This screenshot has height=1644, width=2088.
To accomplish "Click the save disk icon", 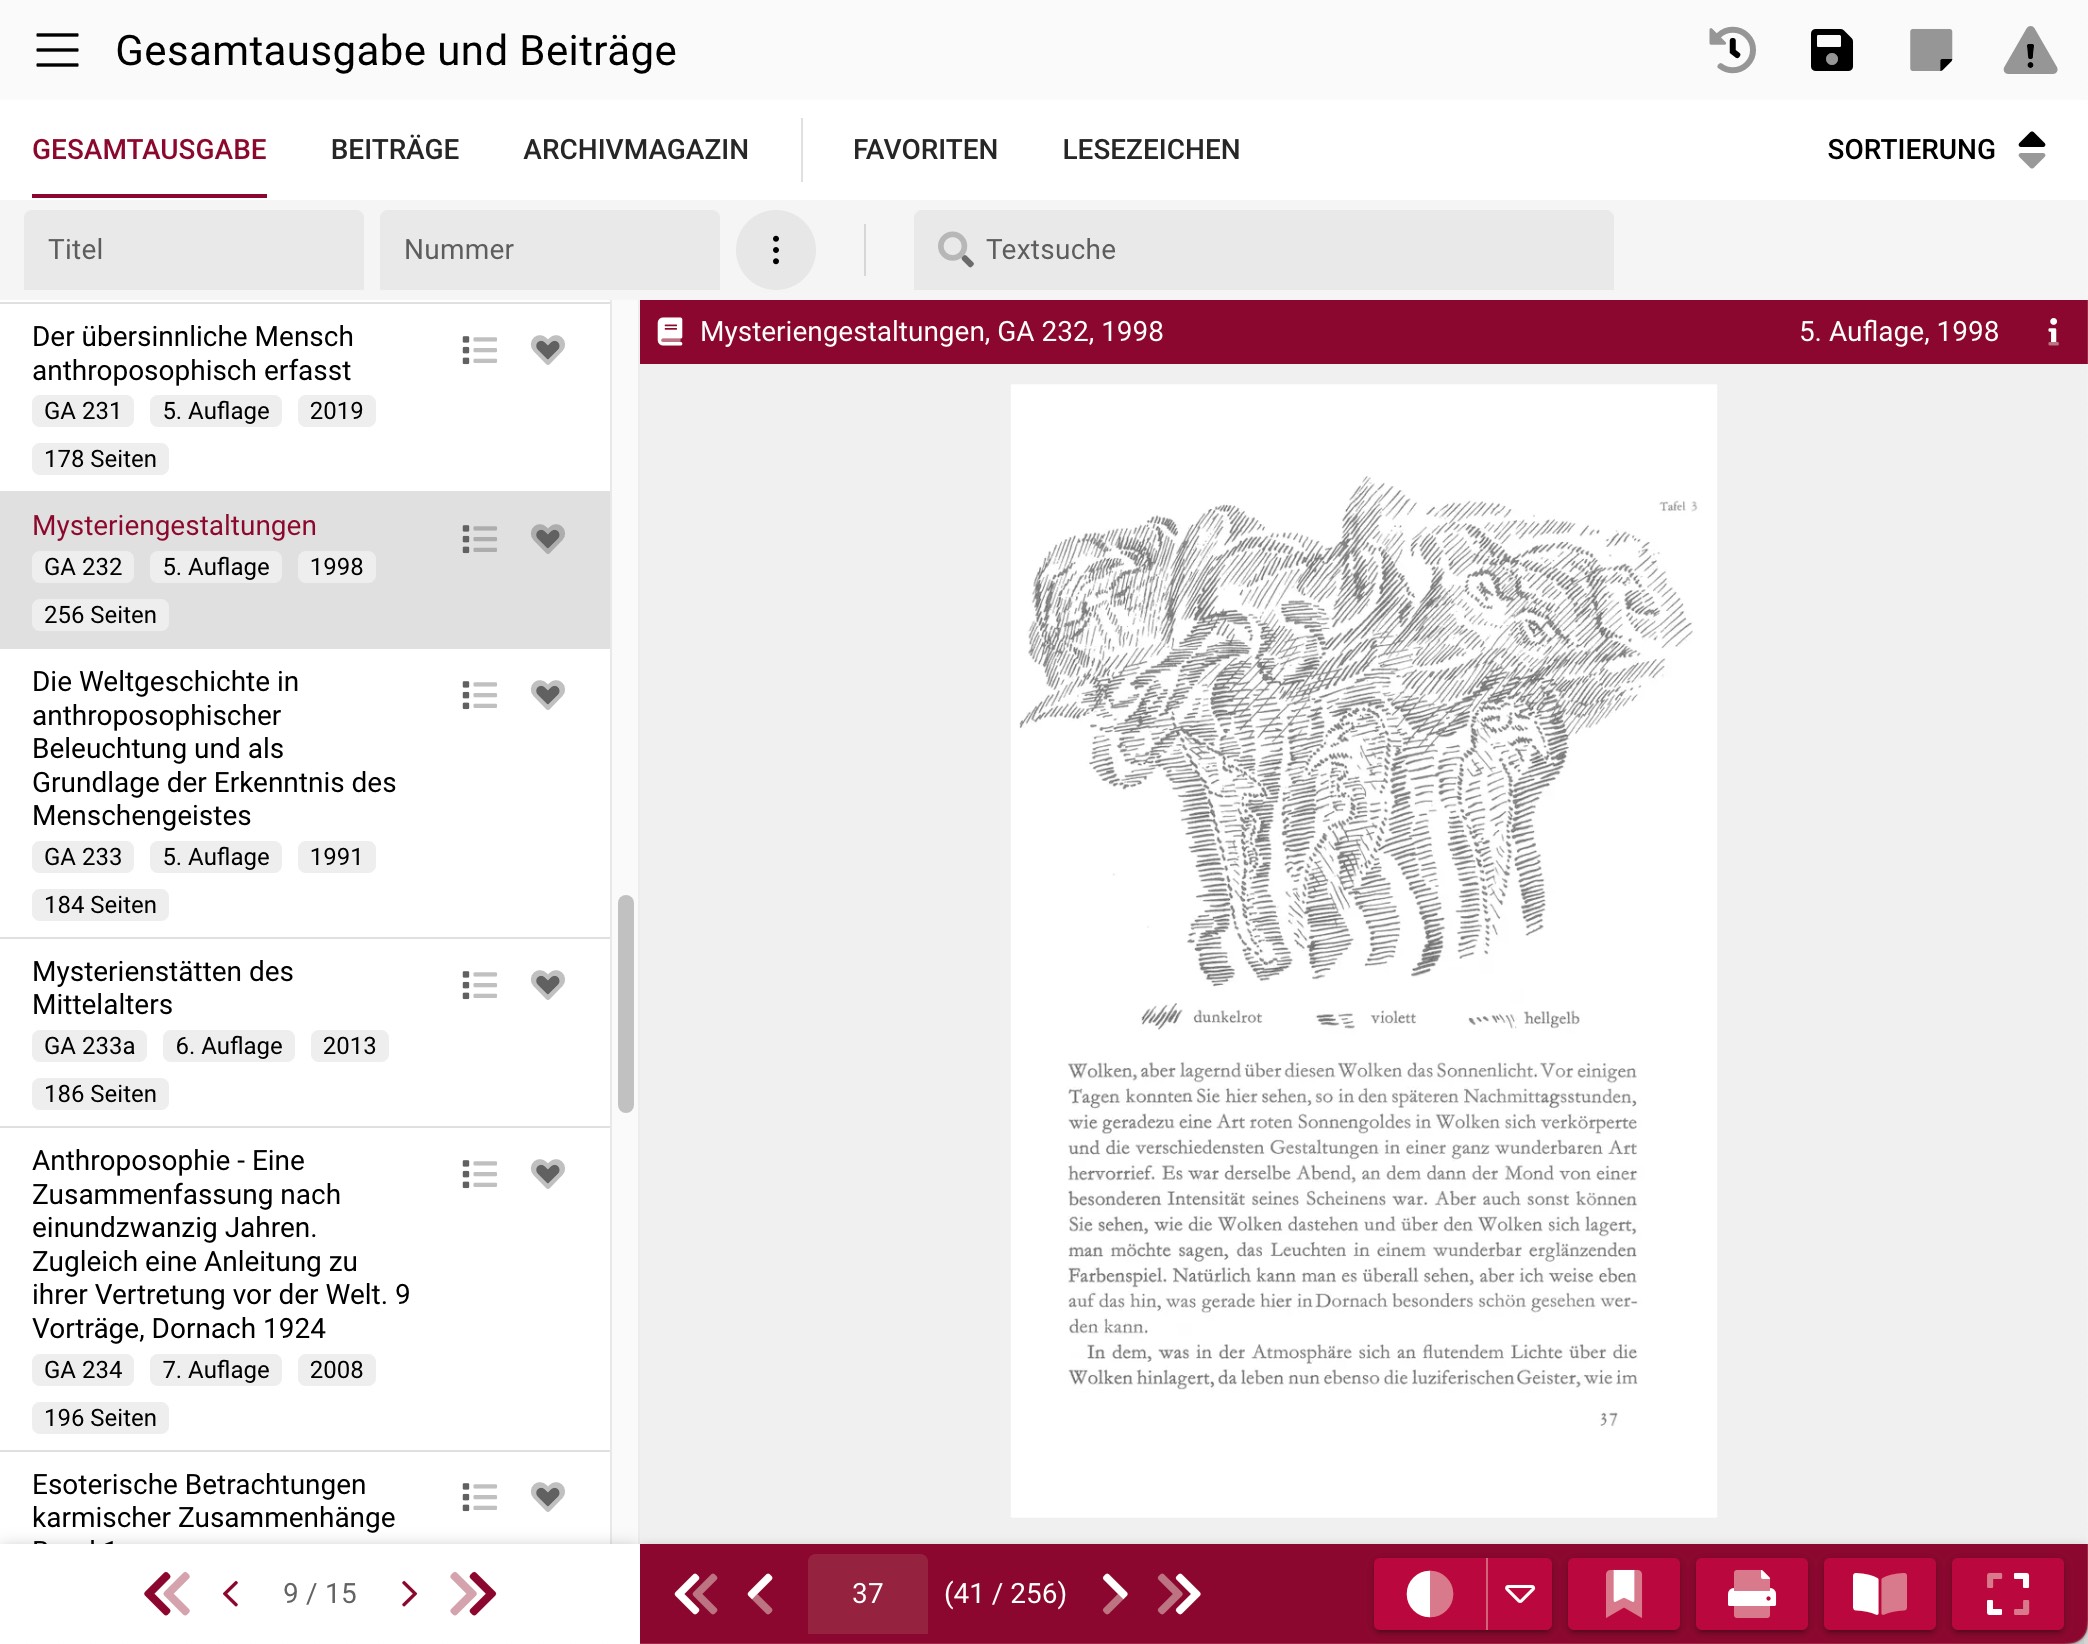I will [x=1831, y=50].
